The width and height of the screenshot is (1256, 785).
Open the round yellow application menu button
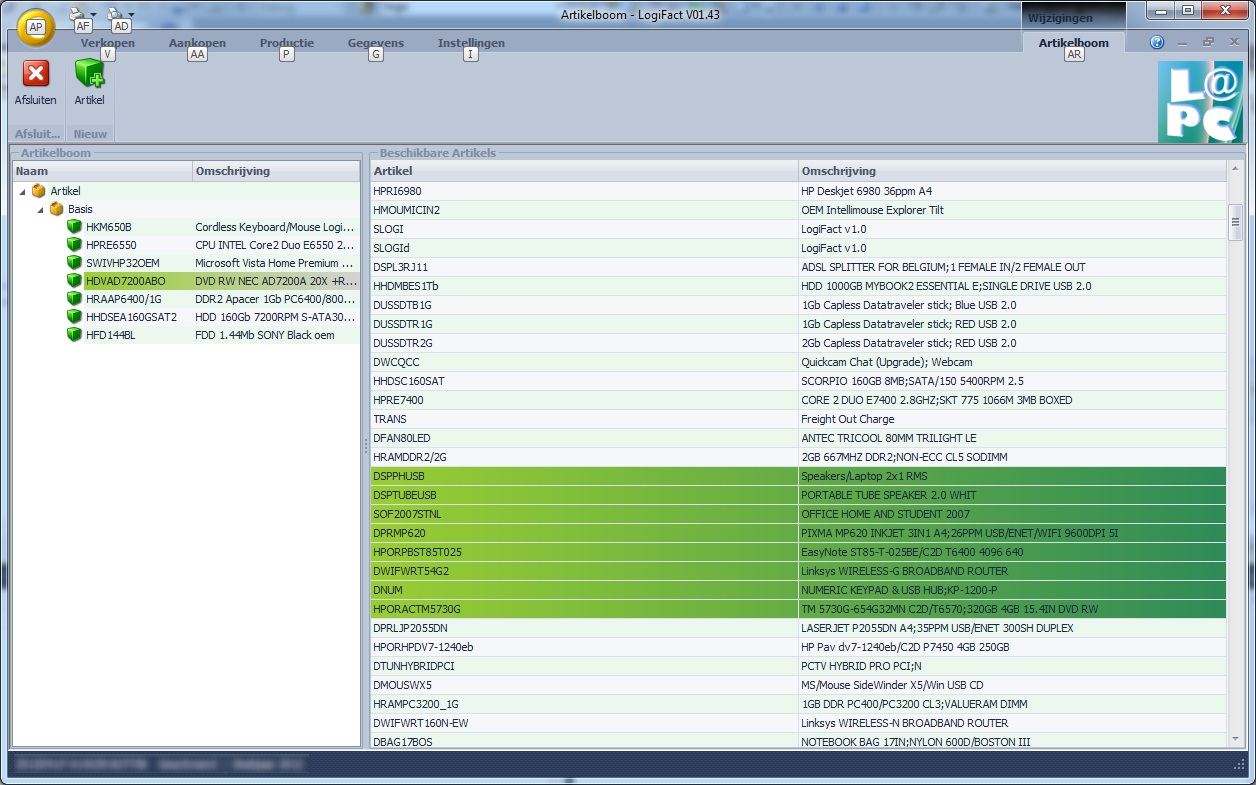[36, 26]
